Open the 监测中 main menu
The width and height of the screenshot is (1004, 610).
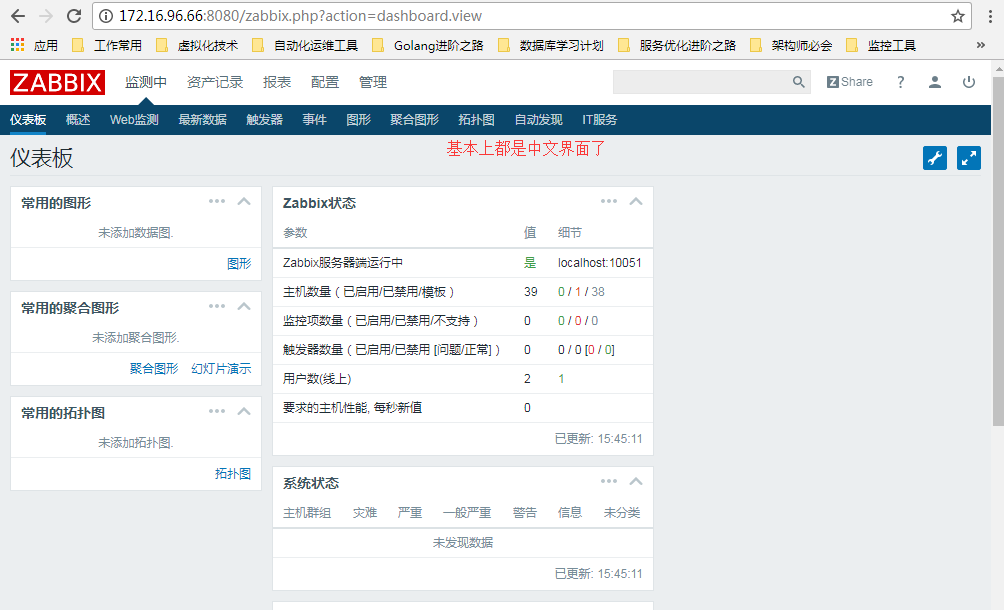(x=146, y=83)
